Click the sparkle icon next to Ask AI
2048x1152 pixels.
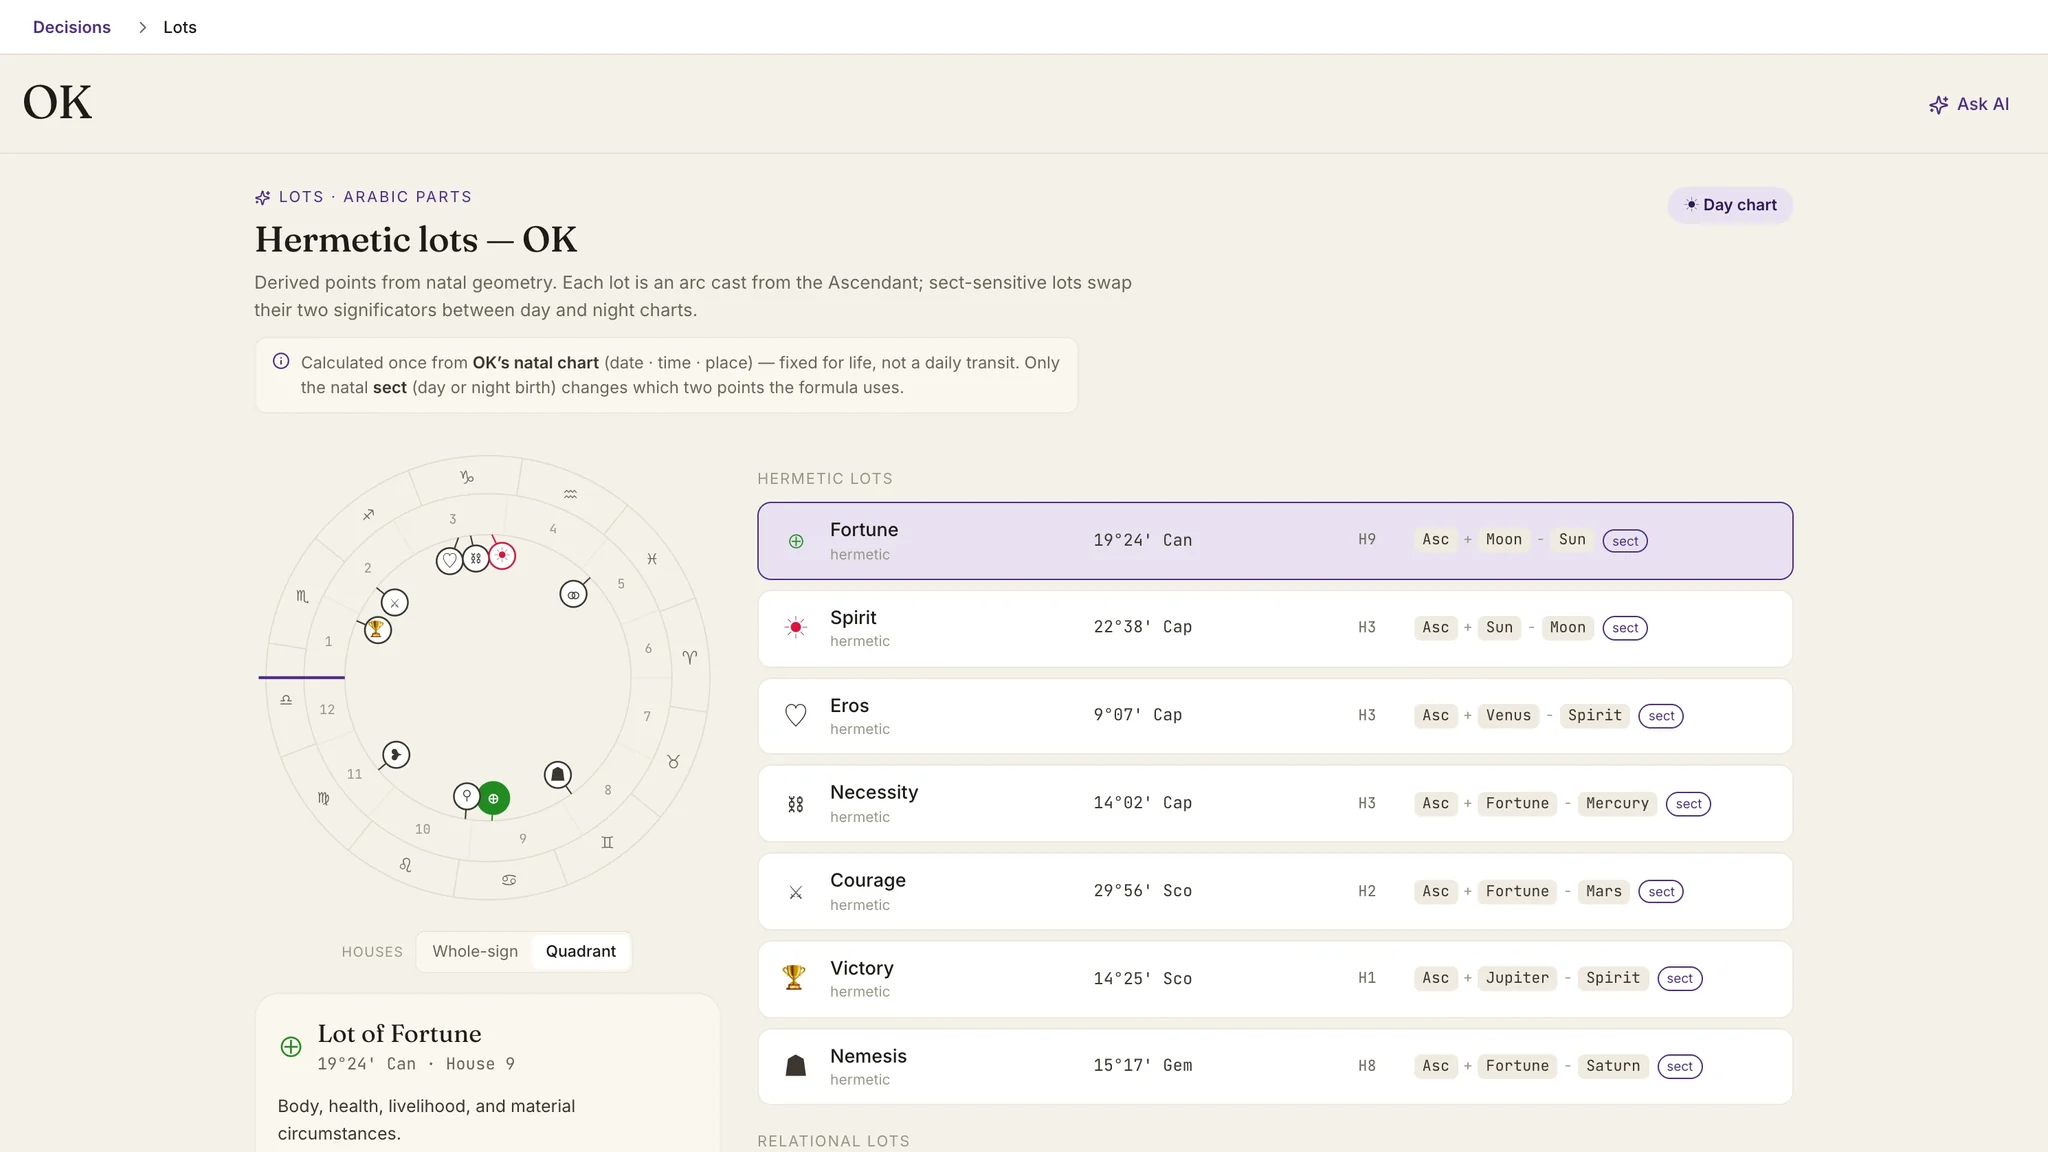tap(1938, 105)
